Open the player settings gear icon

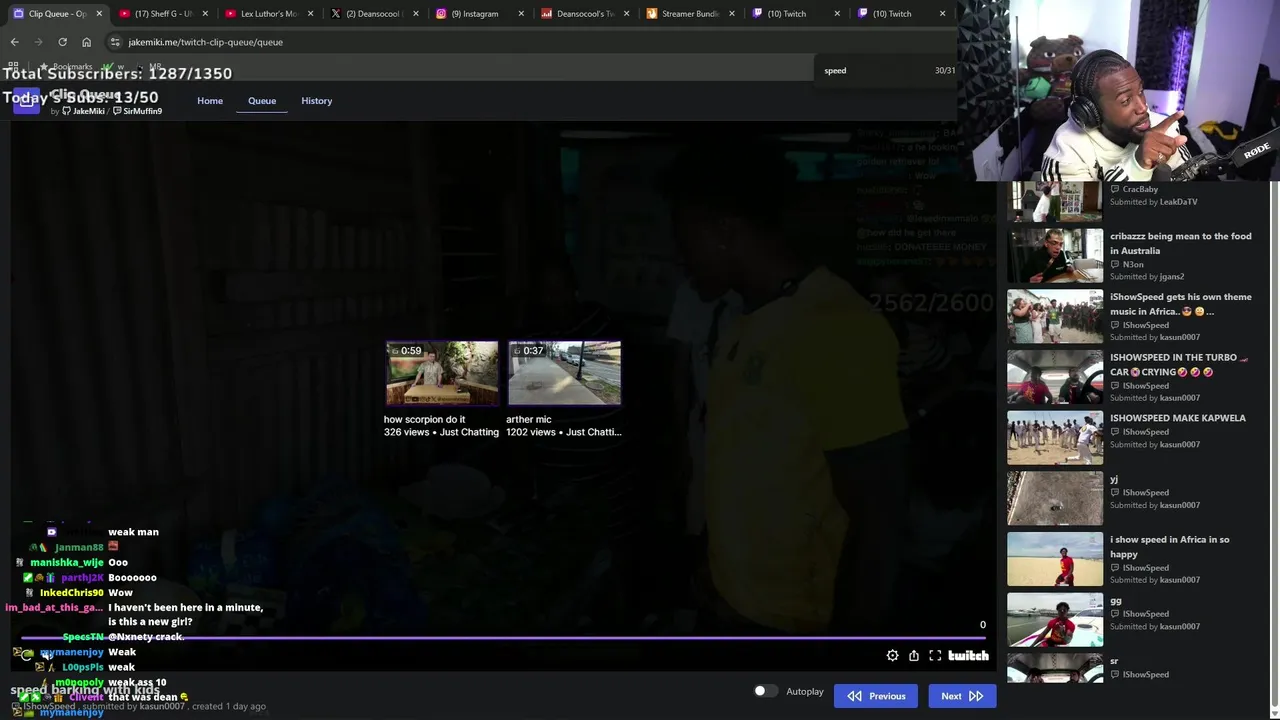point(892,656)
